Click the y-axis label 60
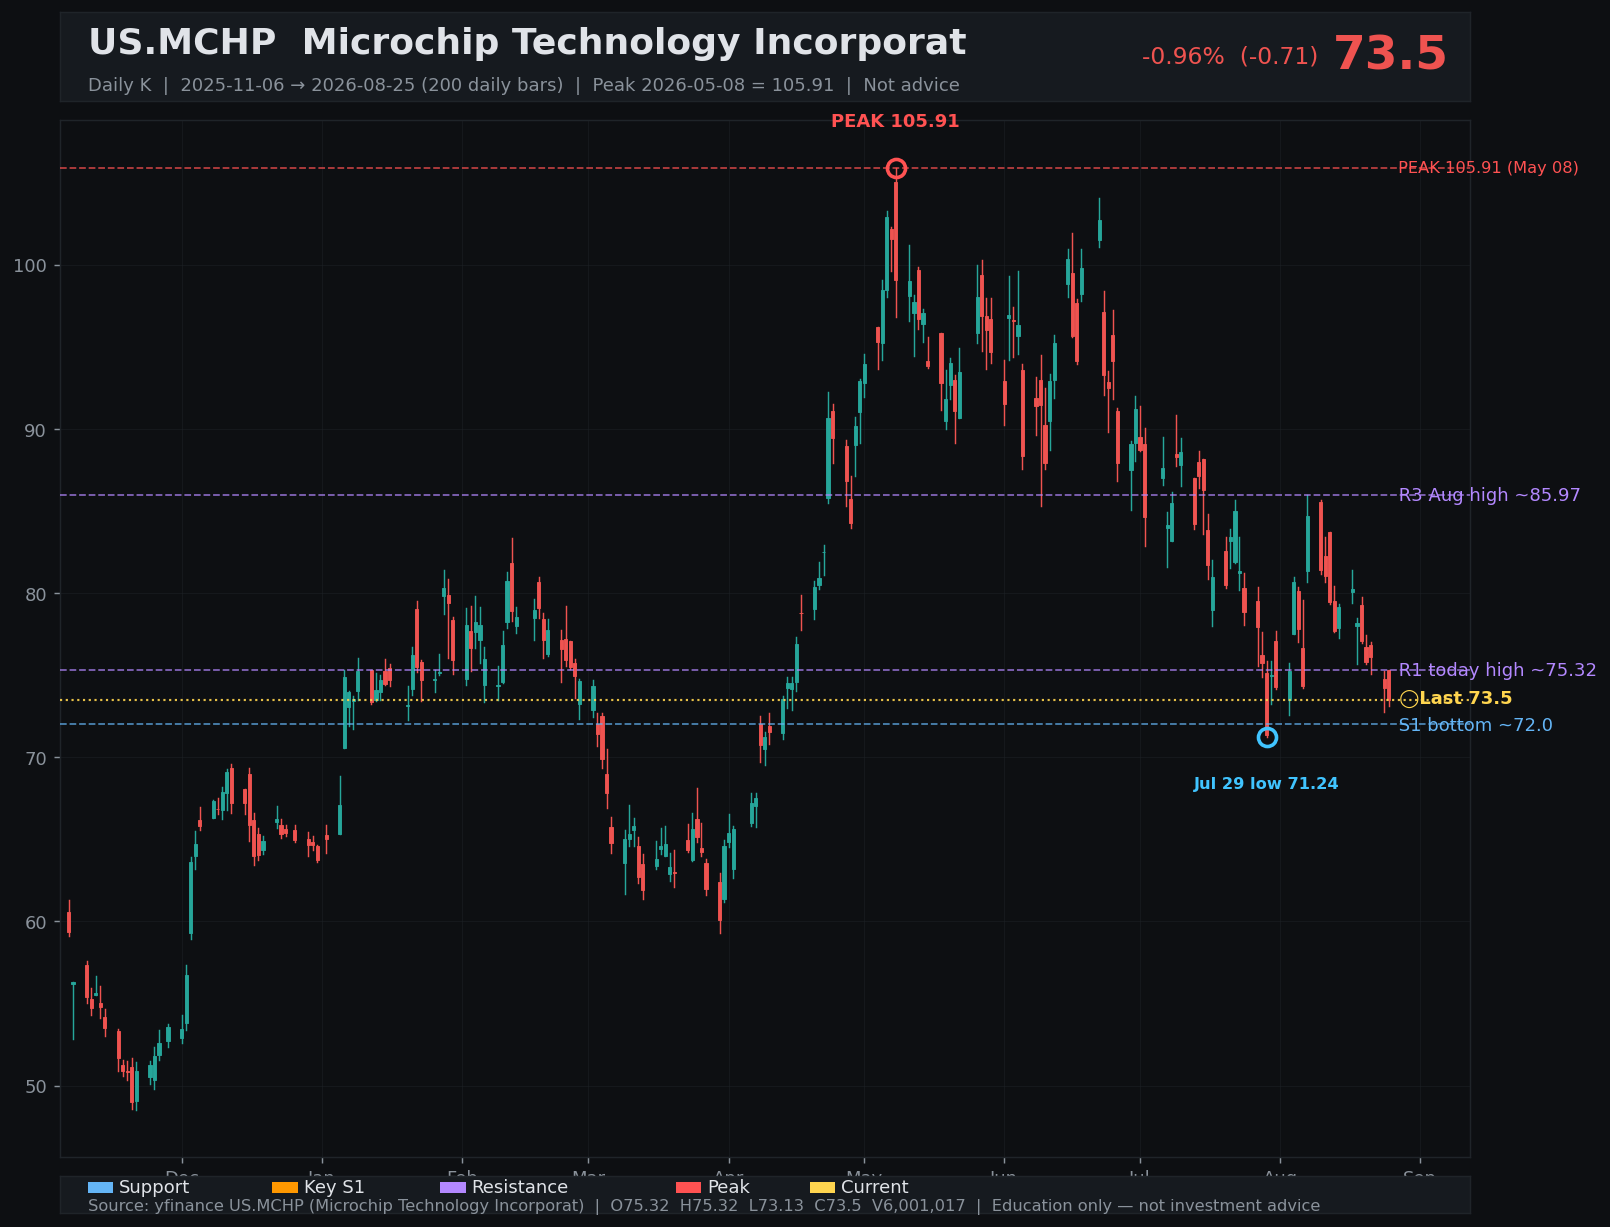 36,922
